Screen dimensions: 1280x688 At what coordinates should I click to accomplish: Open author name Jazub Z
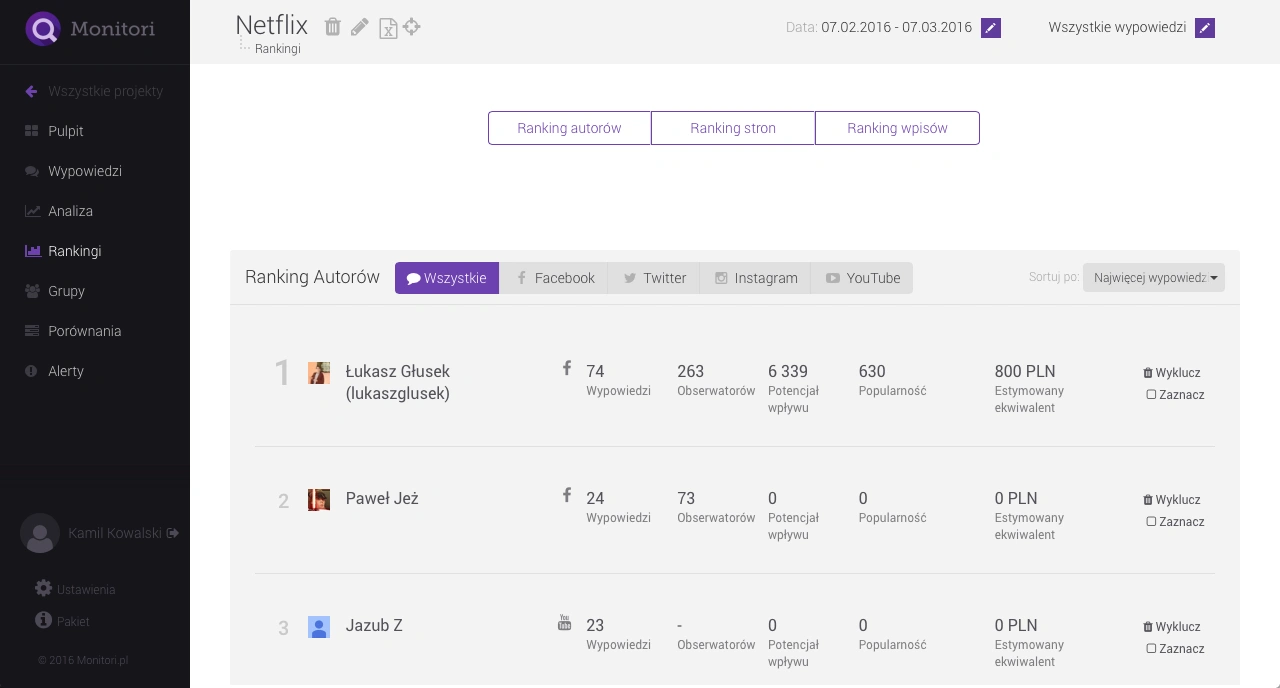[x=374, y=626]
